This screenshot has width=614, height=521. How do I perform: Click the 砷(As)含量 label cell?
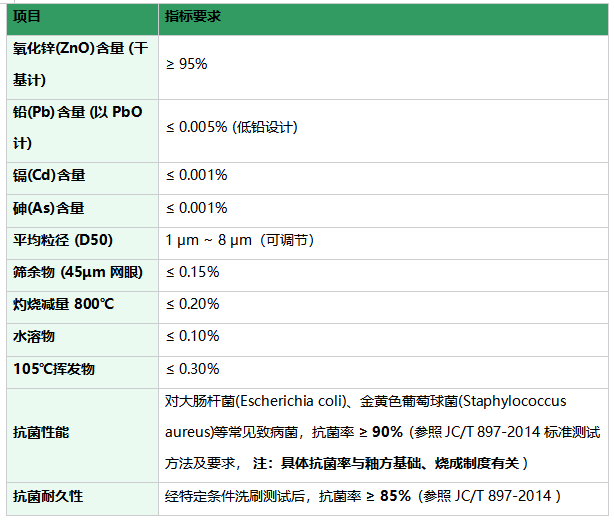coord(83,211)
